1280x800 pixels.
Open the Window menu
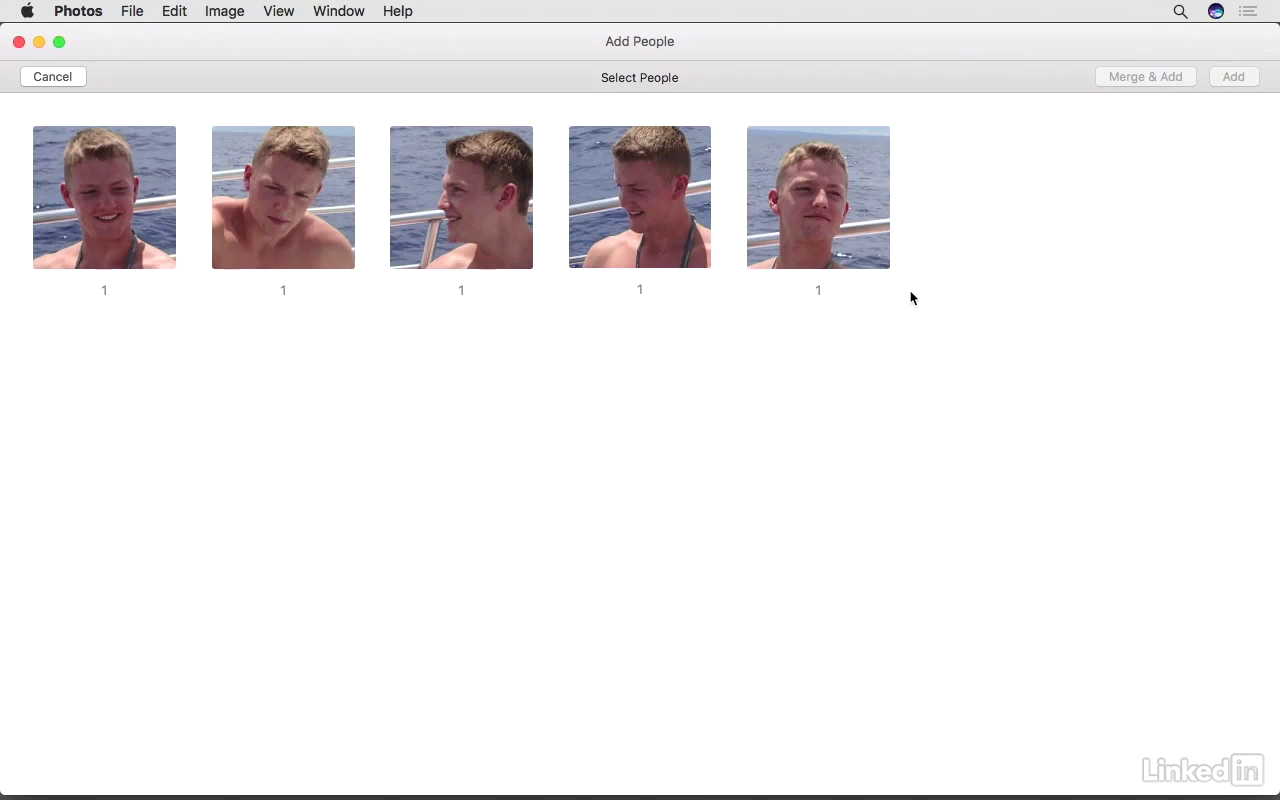338,11
